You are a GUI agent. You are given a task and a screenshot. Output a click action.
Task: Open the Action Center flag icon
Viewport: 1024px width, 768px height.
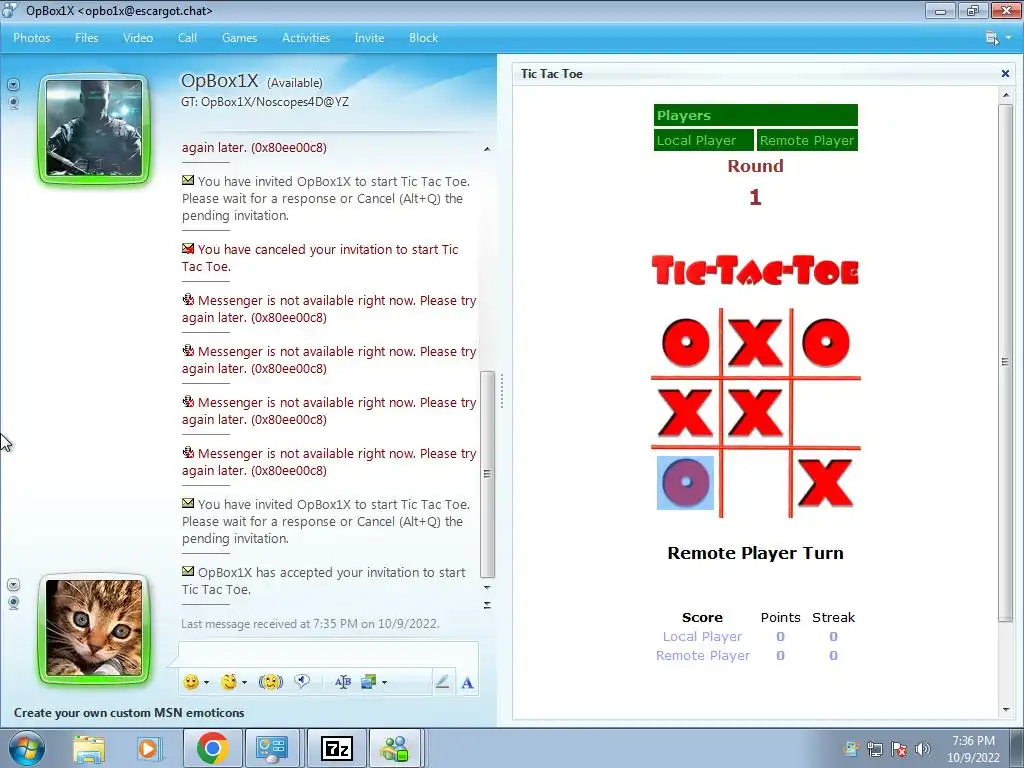899,749
